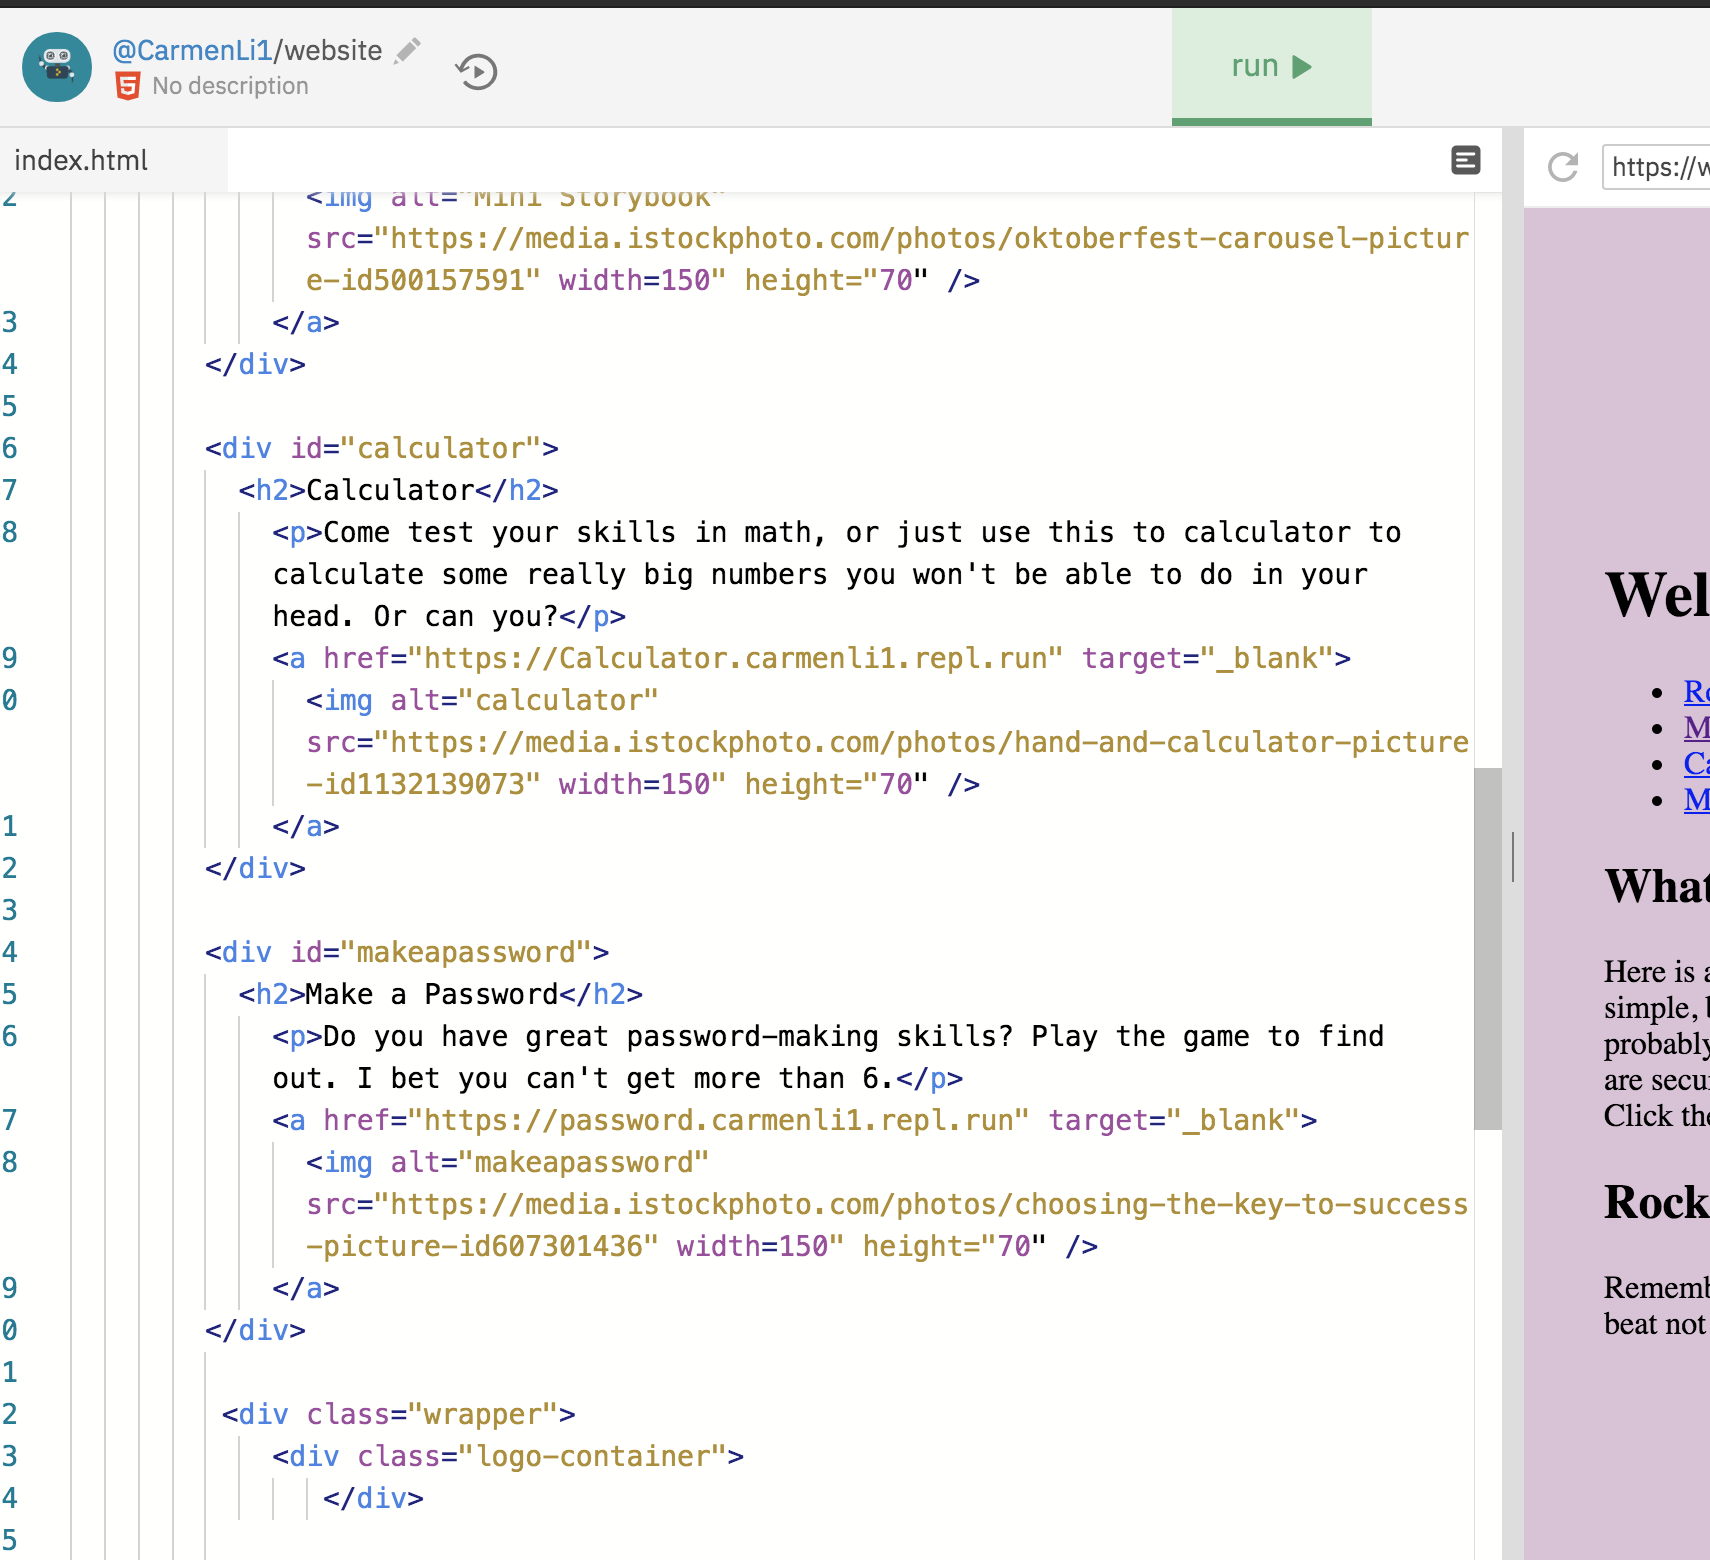Click the h2 Make a Password code line
This screenshot has height=1560, width=1710.
pyautogui.click(x=440, y=994)
